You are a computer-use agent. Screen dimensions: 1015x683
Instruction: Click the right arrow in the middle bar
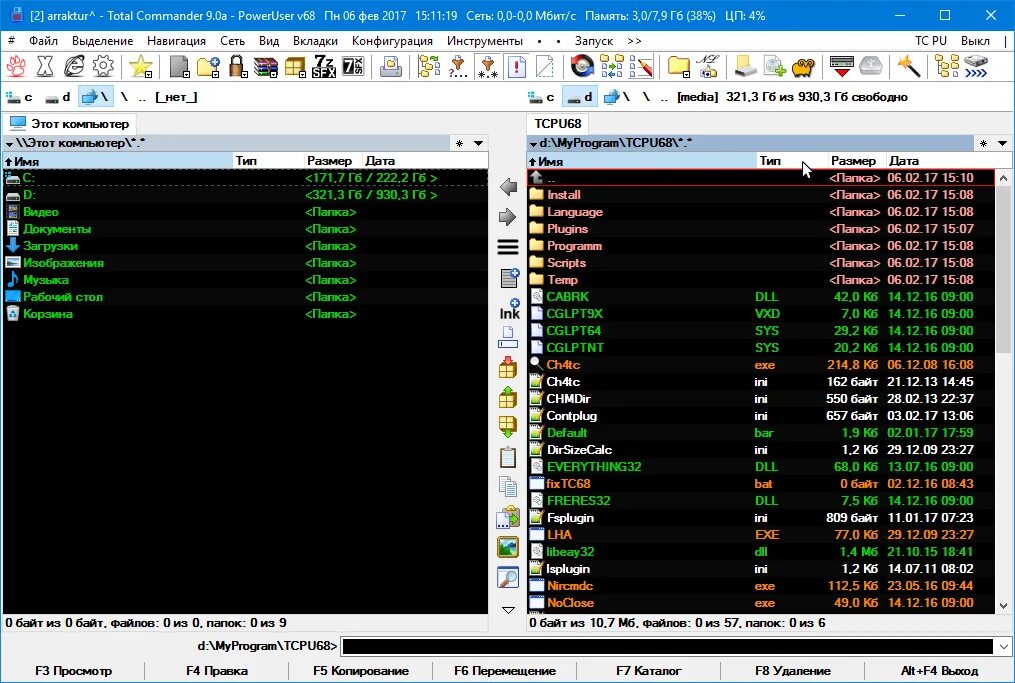508,217
